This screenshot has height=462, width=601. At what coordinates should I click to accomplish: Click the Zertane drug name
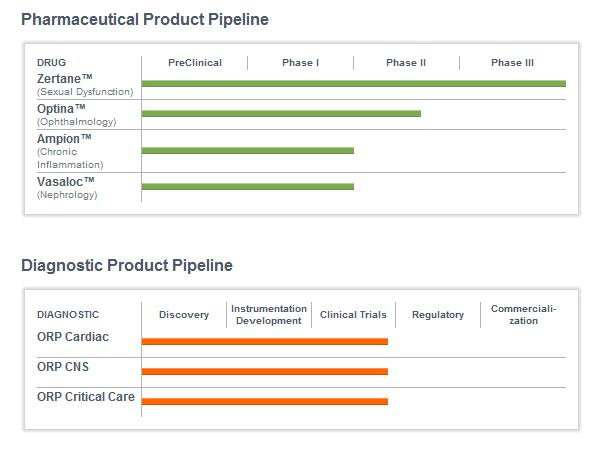click(63, 78)
